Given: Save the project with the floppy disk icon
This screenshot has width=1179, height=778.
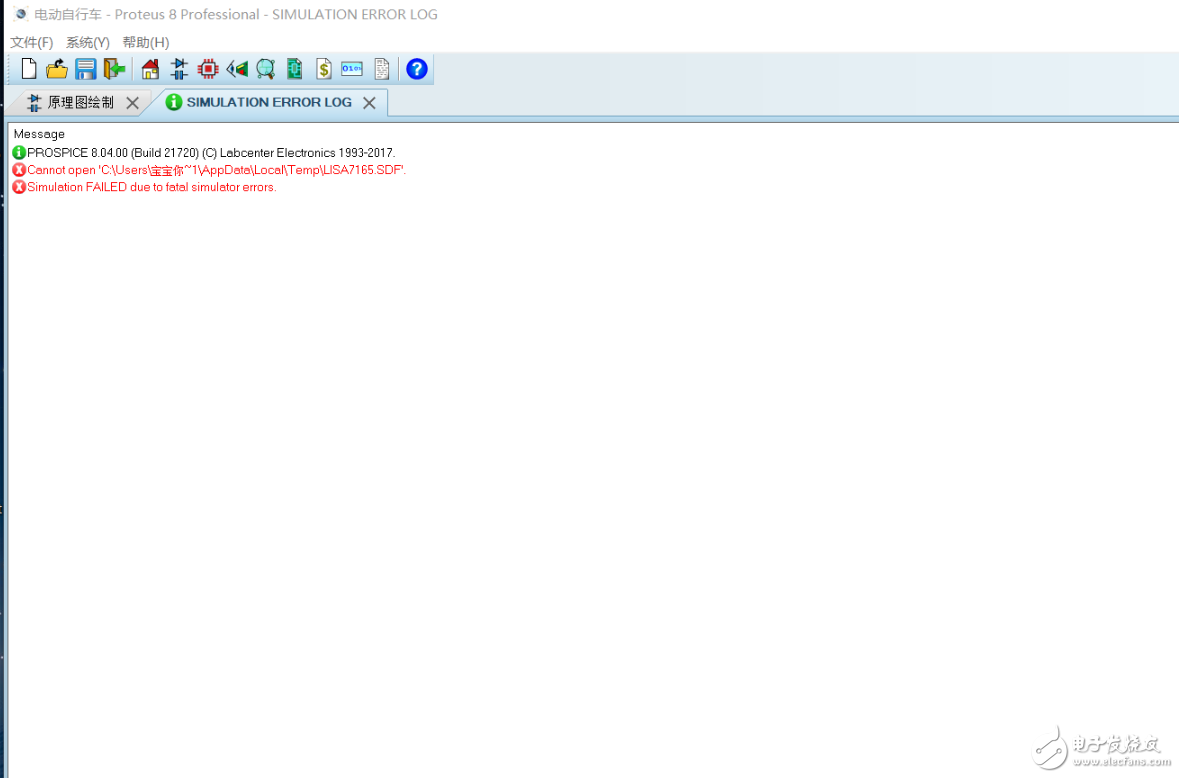Looking at the screenshot, I should point(86,69).
